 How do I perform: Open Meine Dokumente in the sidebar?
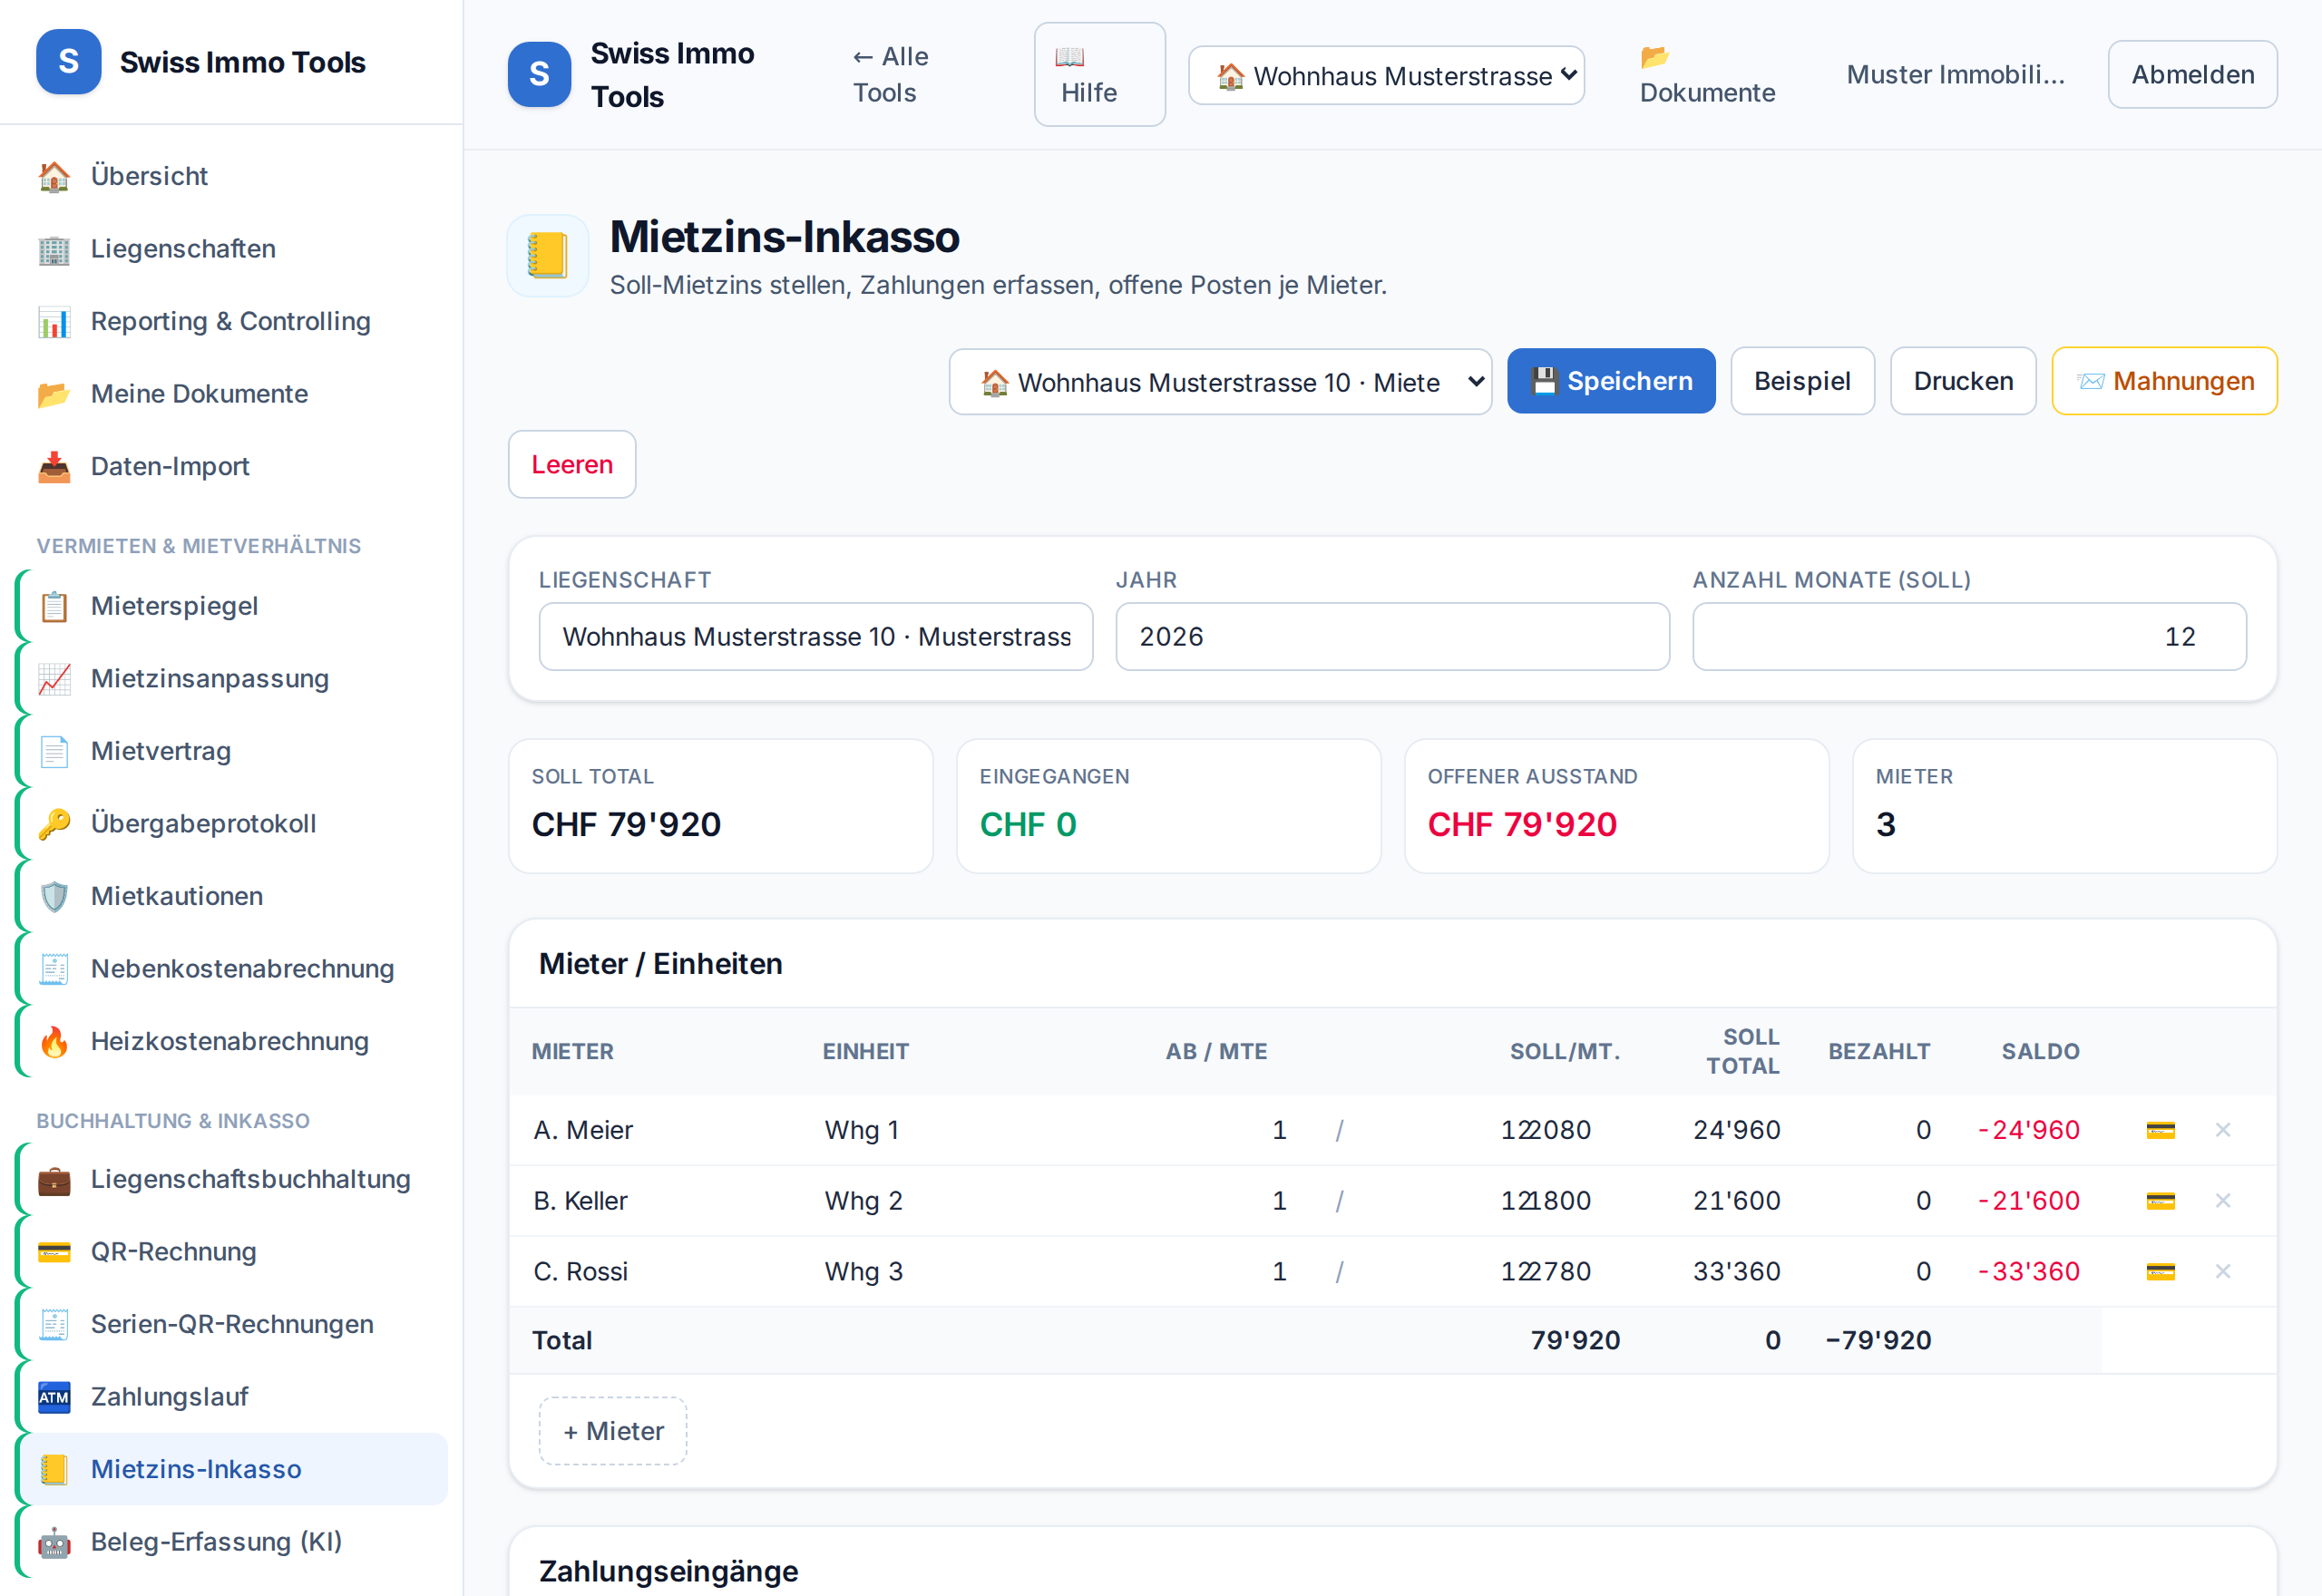click(x=231, y=394)
